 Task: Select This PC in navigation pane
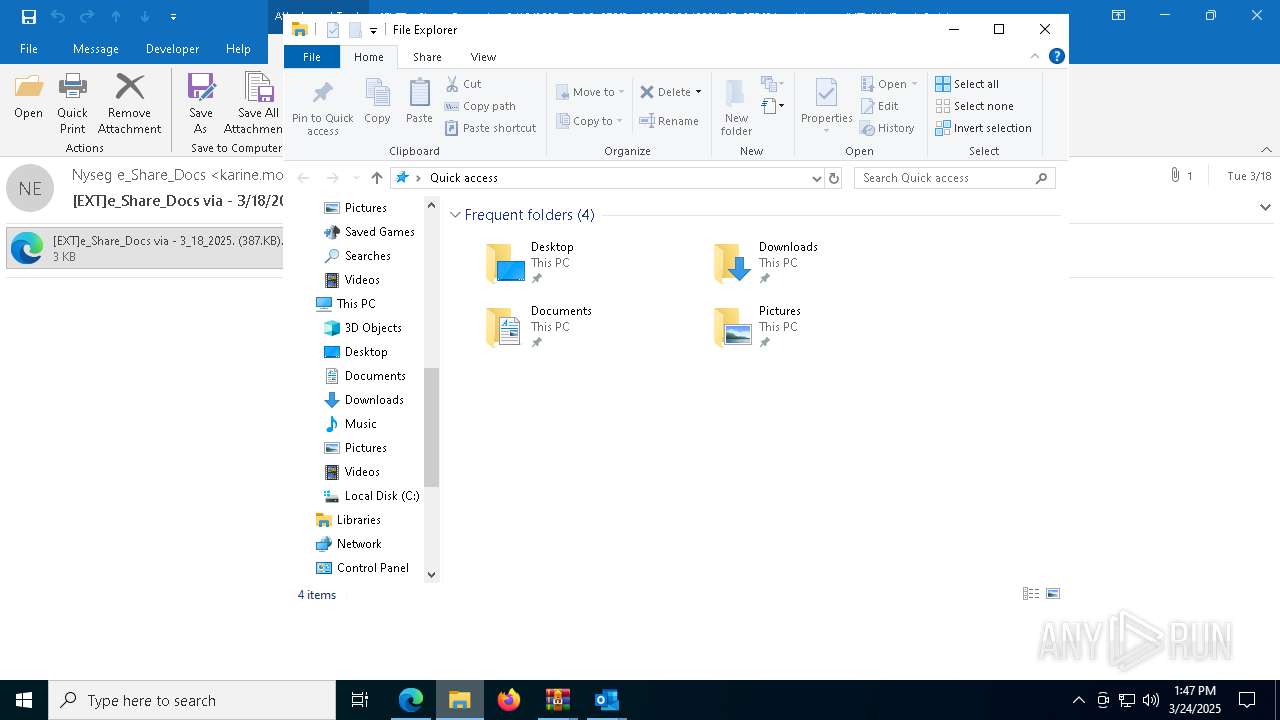(346, 304)
